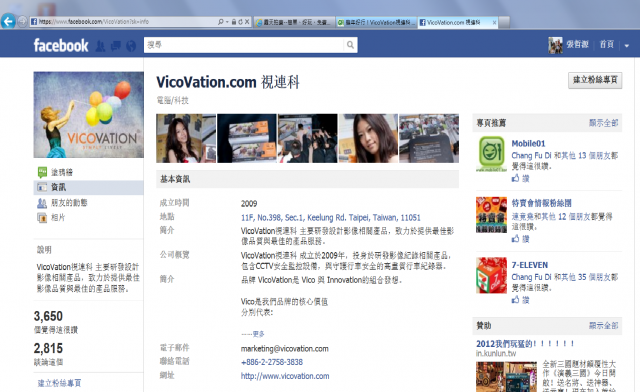Click the lock security icon in address bar

click(234, 22)
